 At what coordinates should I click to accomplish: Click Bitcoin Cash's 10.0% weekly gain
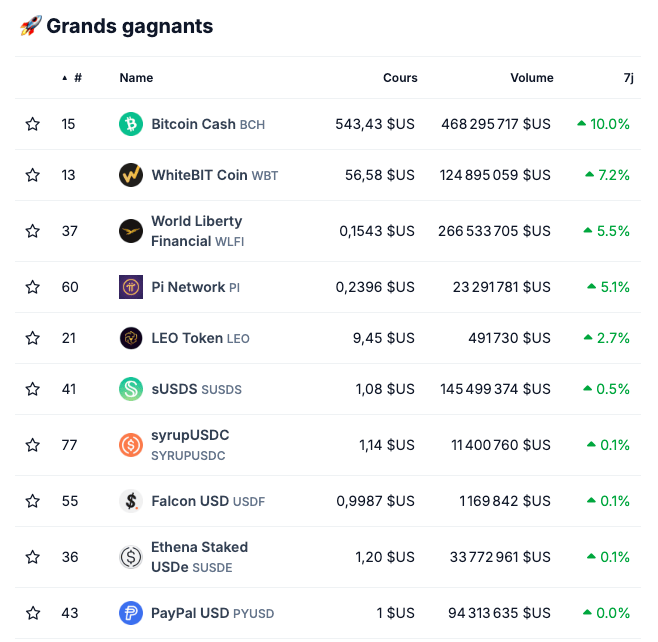pos(604,124)
